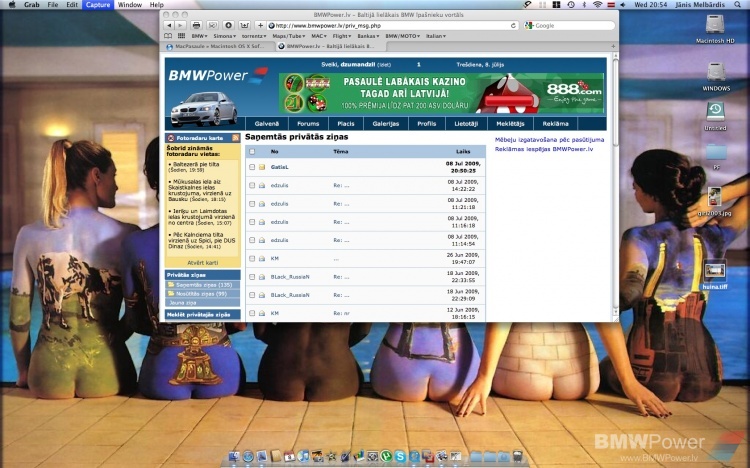Open bookmarks with the open-book icon
Screen dimensions: 750x468
pos(168,36)
